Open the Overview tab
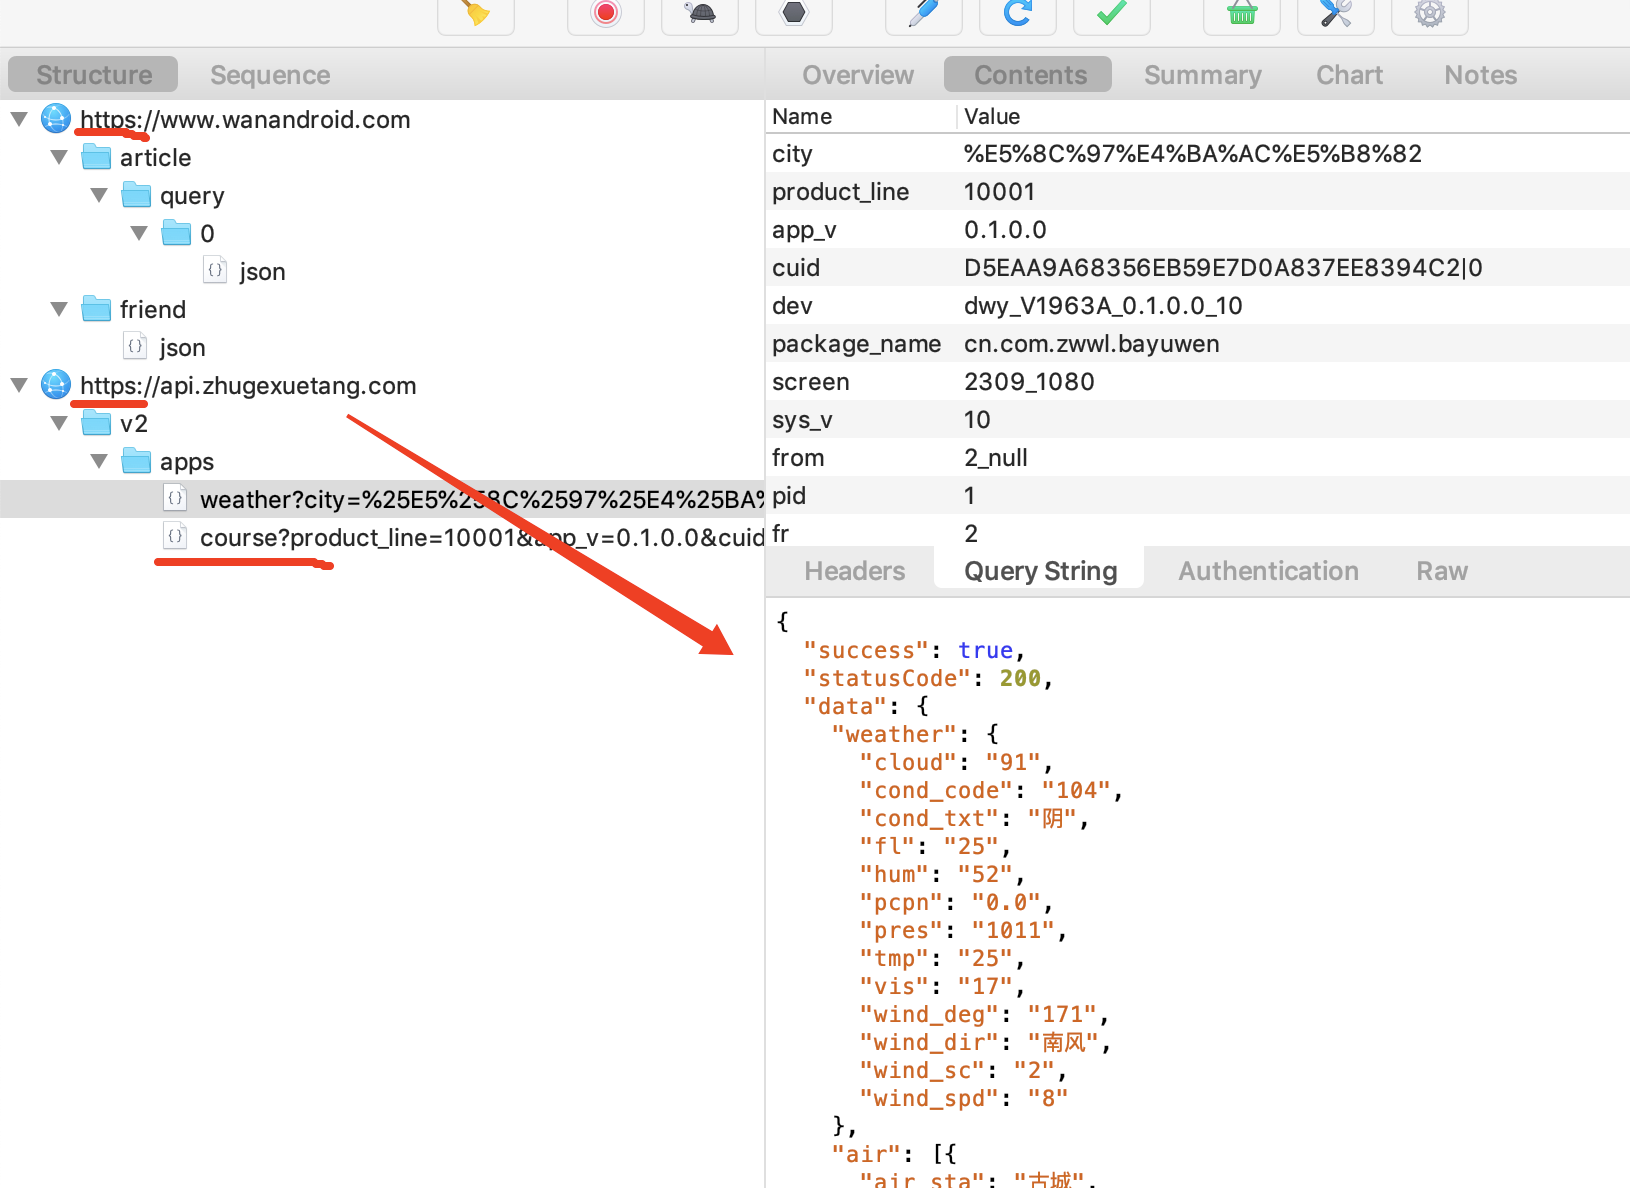Image resolution: width=1630 pixels, height=1188 pixels. tap(858, 75)
